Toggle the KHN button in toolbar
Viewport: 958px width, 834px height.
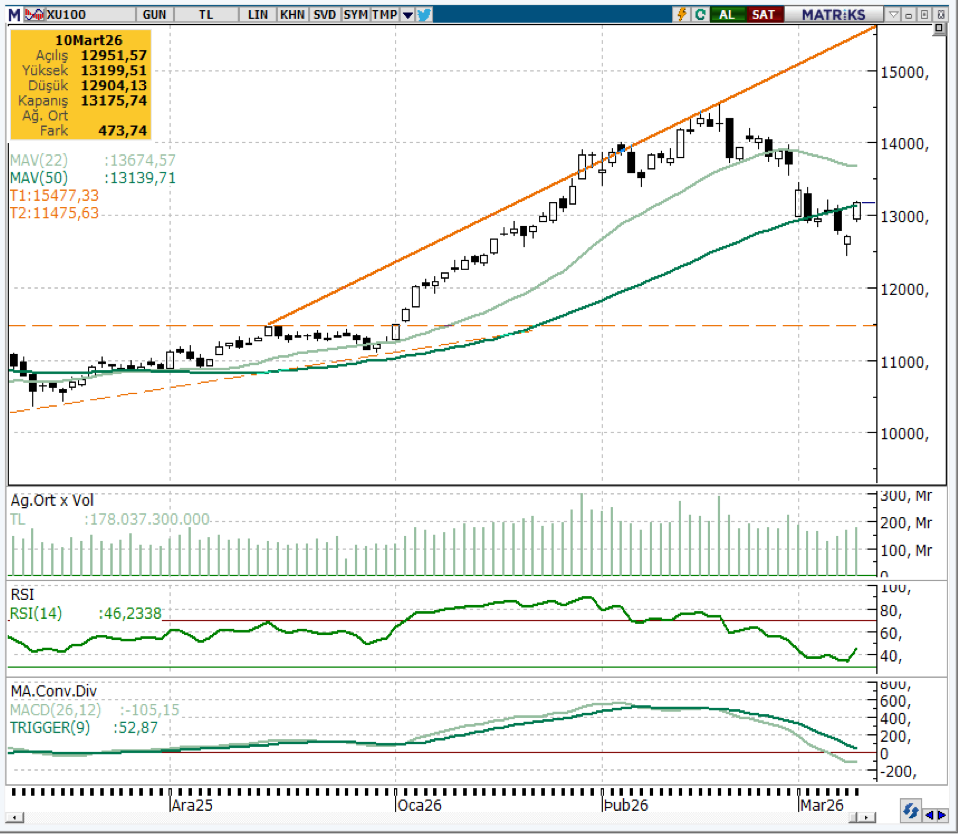[293, 15]
